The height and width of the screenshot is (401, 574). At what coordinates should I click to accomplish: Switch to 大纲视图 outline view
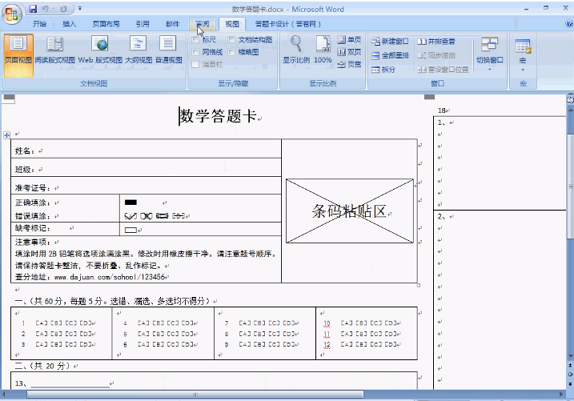(138, 50)
